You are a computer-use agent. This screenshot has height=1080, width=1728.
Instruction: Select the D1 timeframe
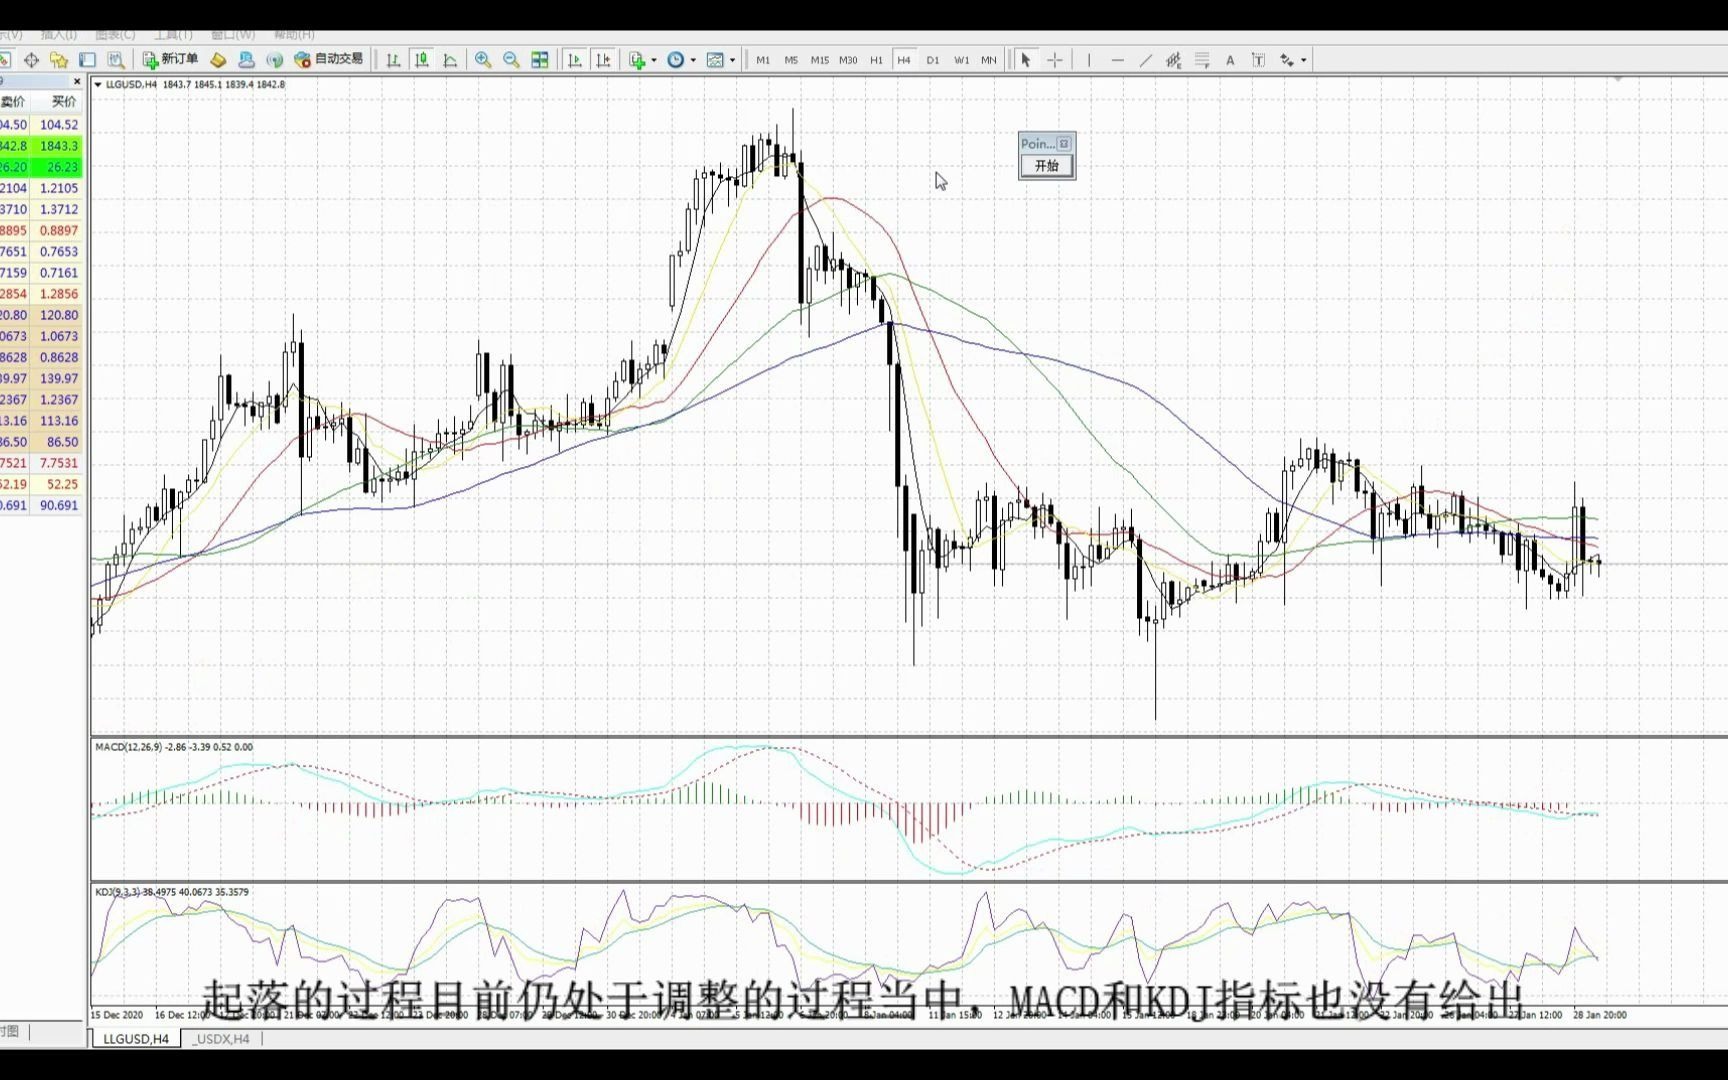point(933,60)
